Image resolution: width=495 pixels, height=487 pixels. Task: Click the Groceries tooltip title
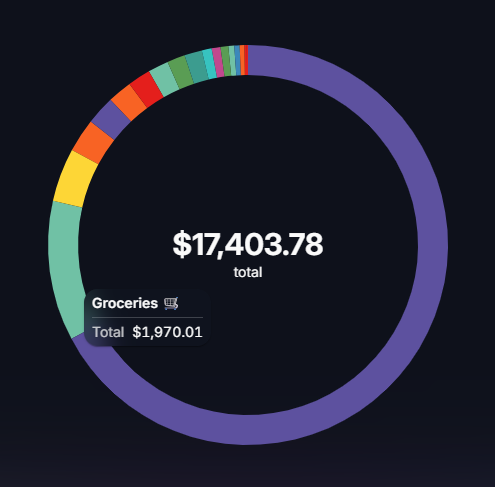click(x=125, y=303)
